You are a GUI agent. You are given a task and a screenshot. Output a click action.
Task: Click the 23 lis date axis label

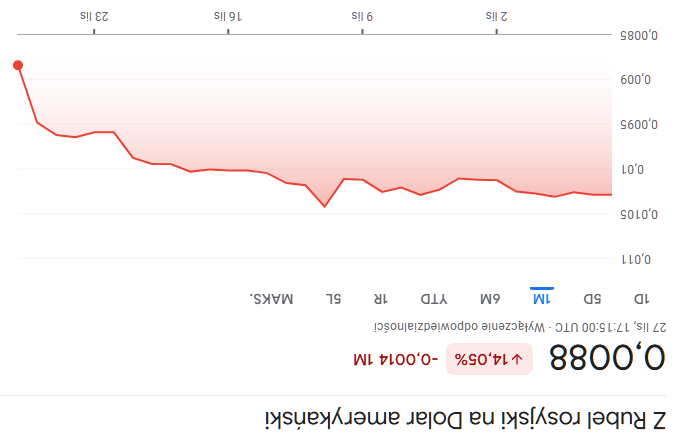[x=94, y=16]
